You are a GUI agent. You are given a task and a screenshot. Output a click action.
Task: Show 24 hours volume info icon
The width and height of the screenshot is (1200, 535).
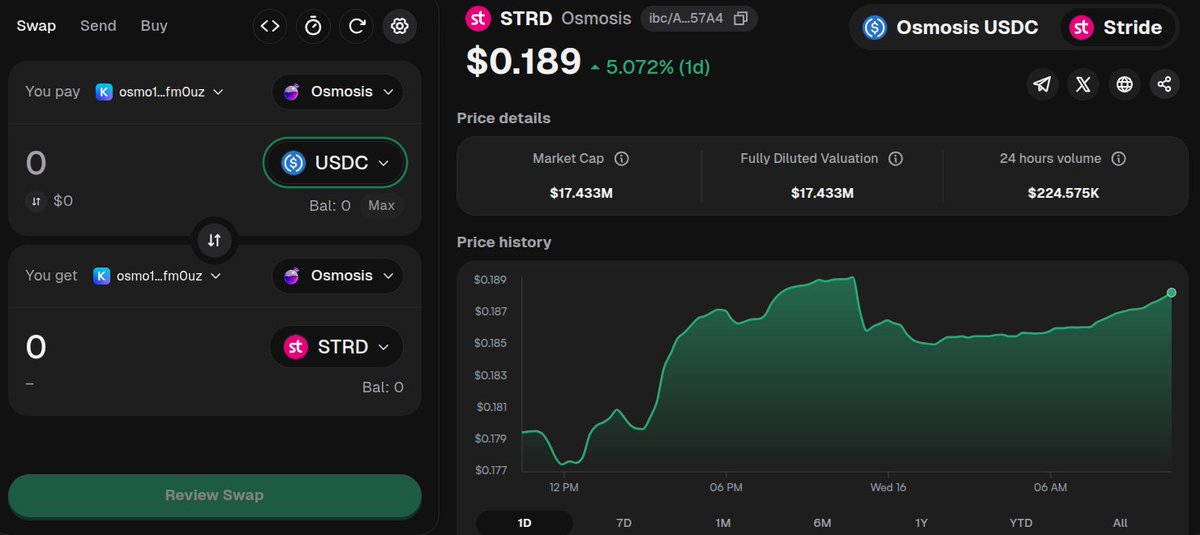1119,159
